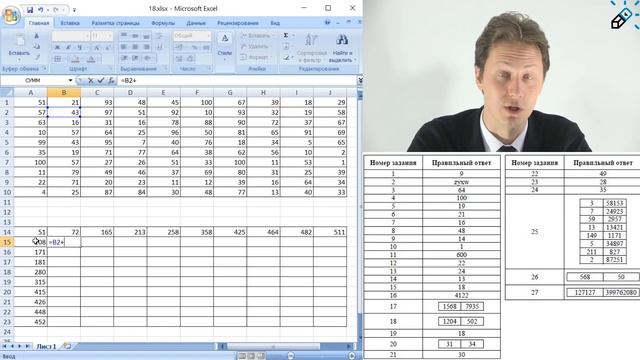Click the Copy icon in clipboard group
This screenshot has height=360, width=640.
37,47
